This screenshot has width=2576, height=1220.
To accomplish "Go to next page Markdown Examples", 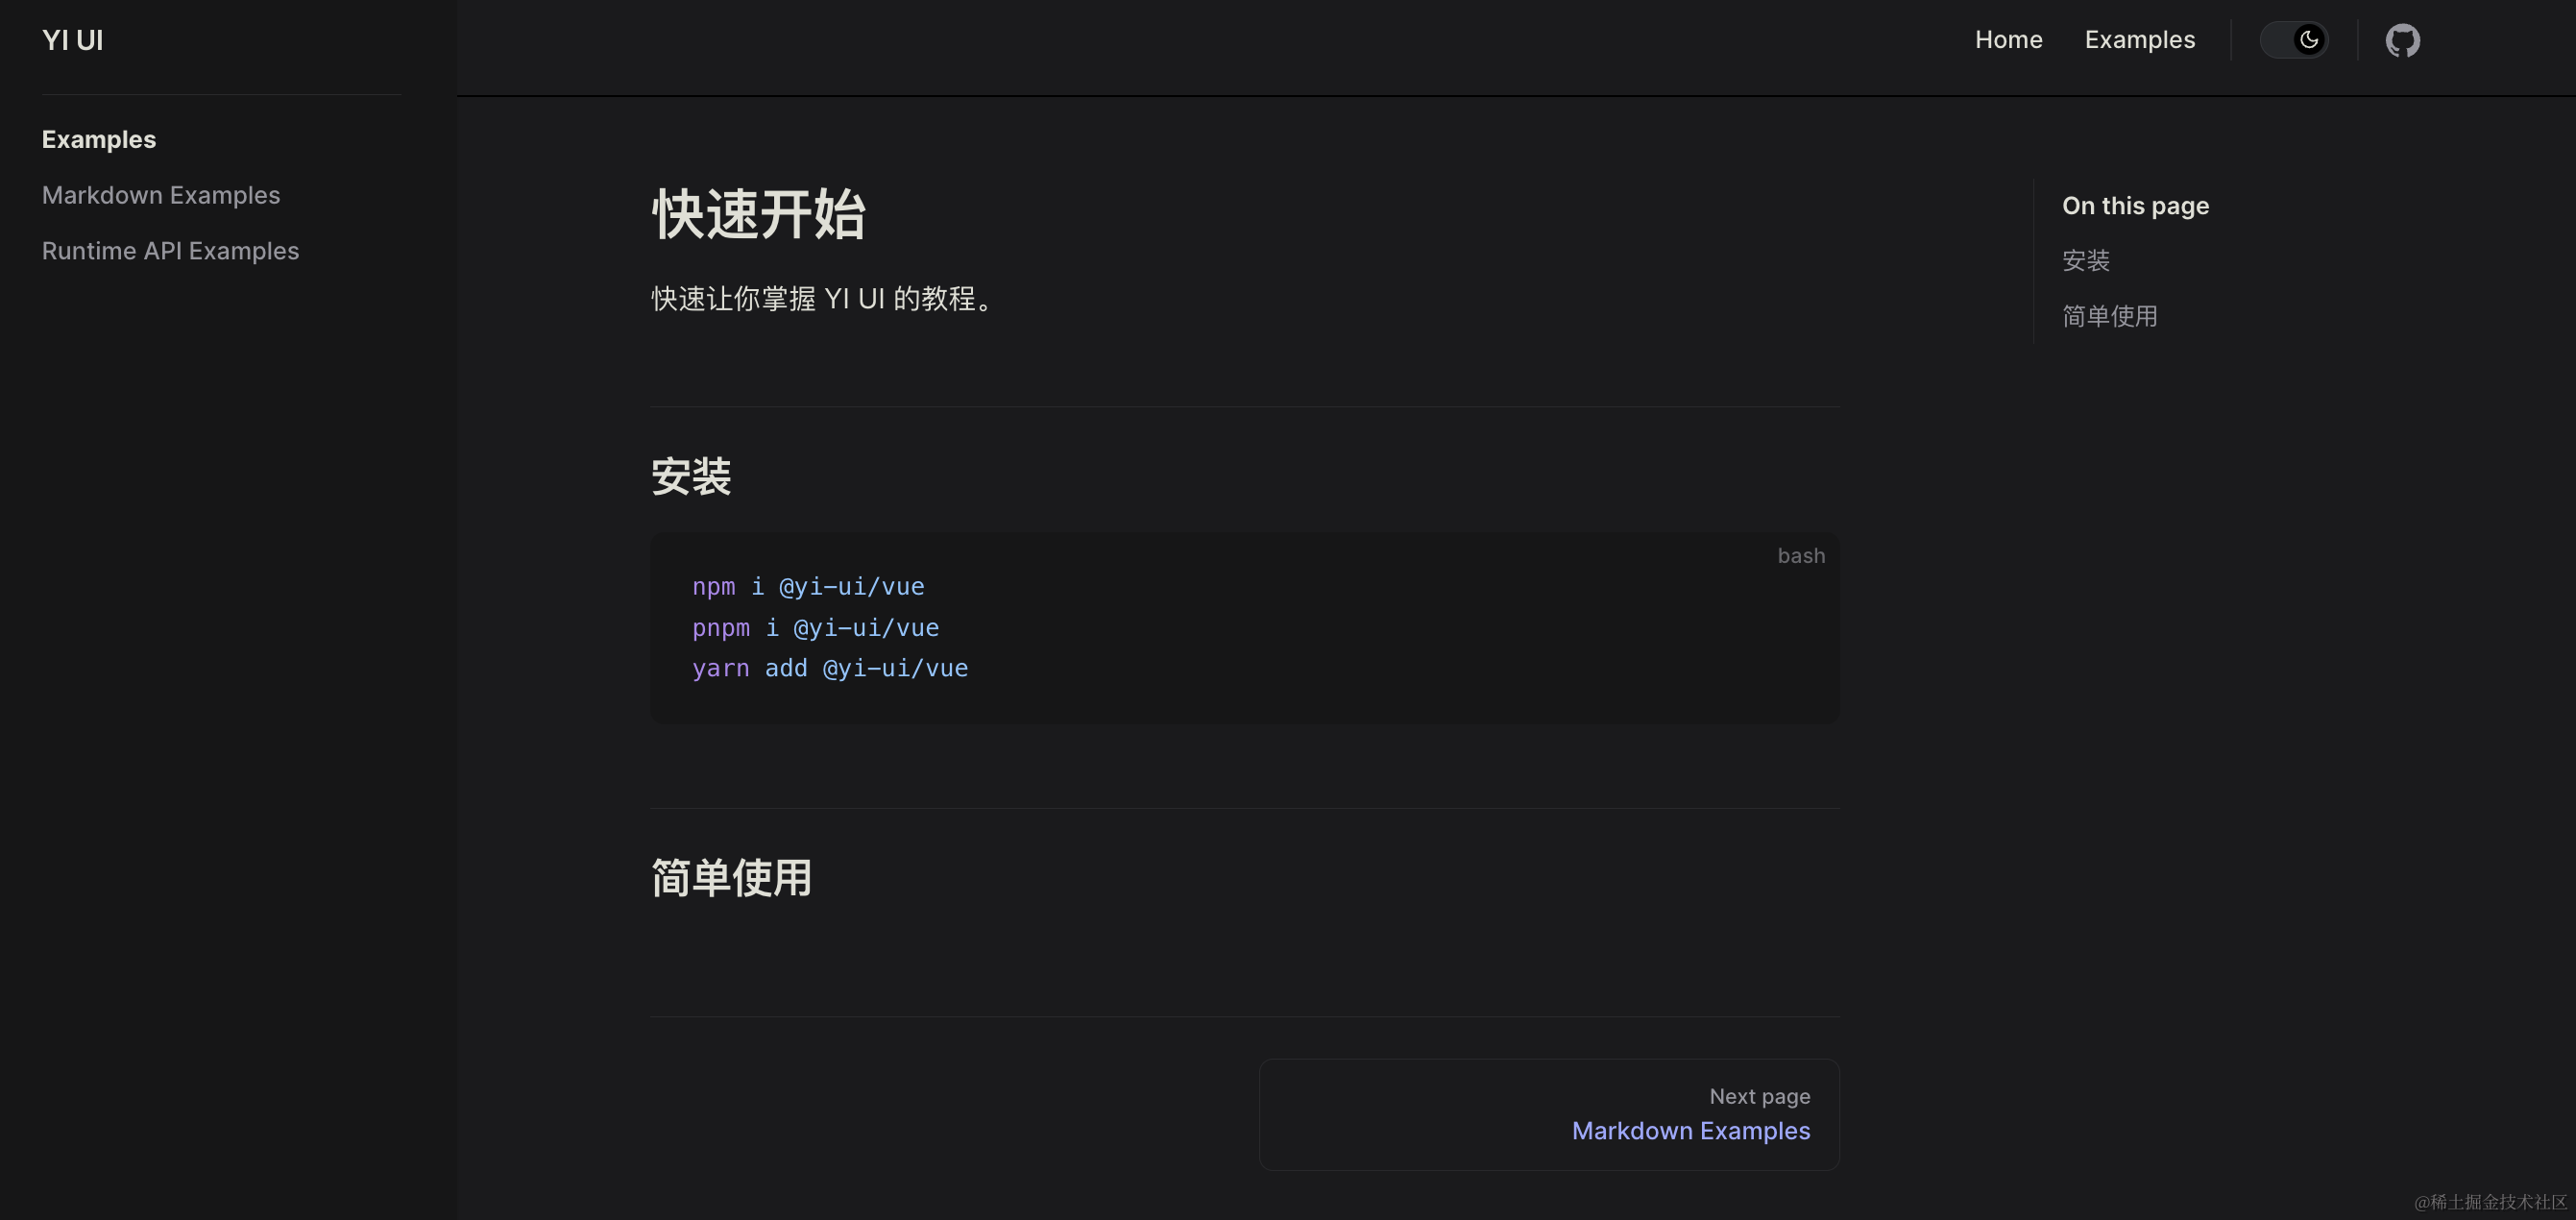I will click(x=1690, y=1130).
